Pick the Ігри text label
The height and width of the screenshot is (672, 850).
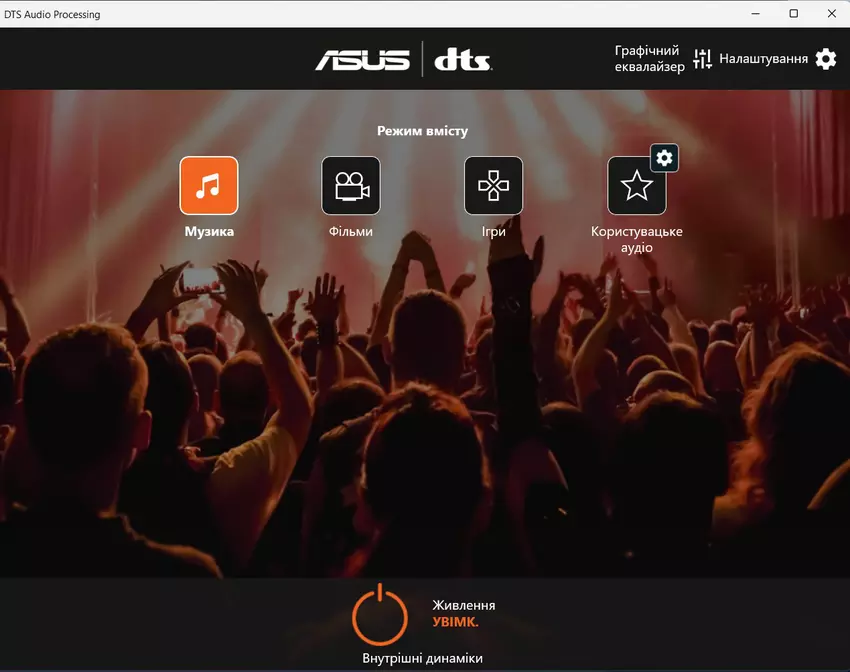[493, 231]
